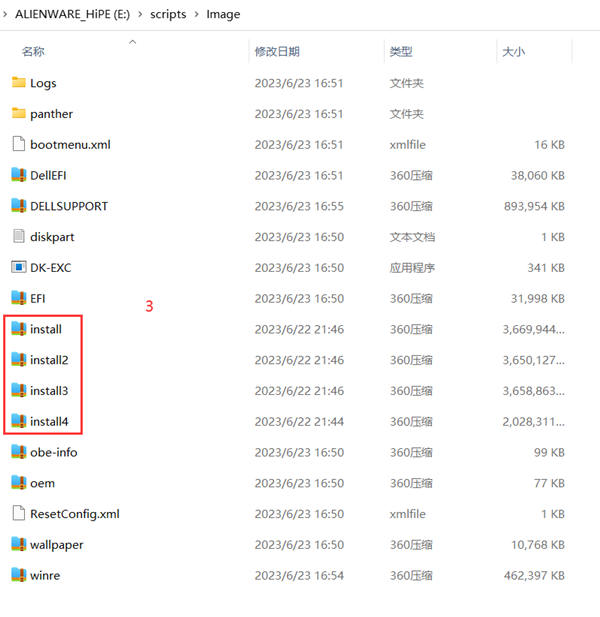Click the diskpart file name
Image resolution: width=600 pixels, height=617 pixels.
pos(52,237)
